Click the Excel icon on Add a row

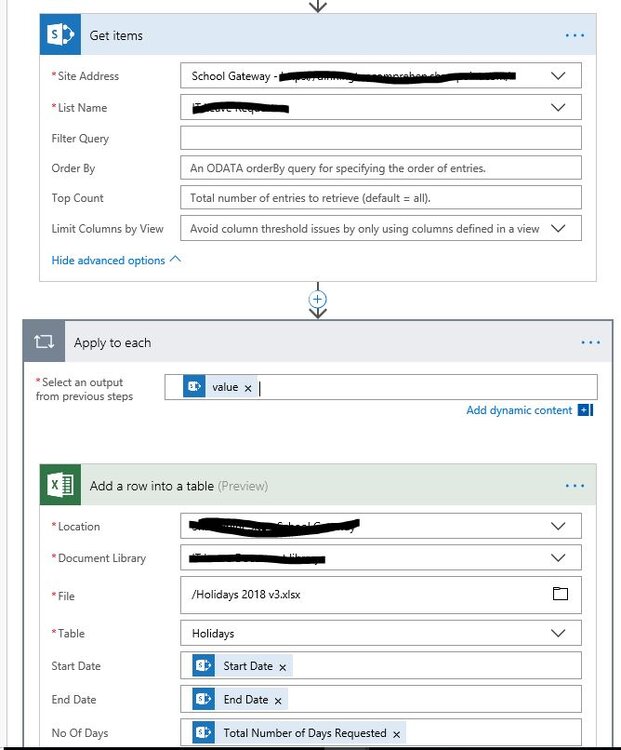pyautogui.click(x=60, y=485)
